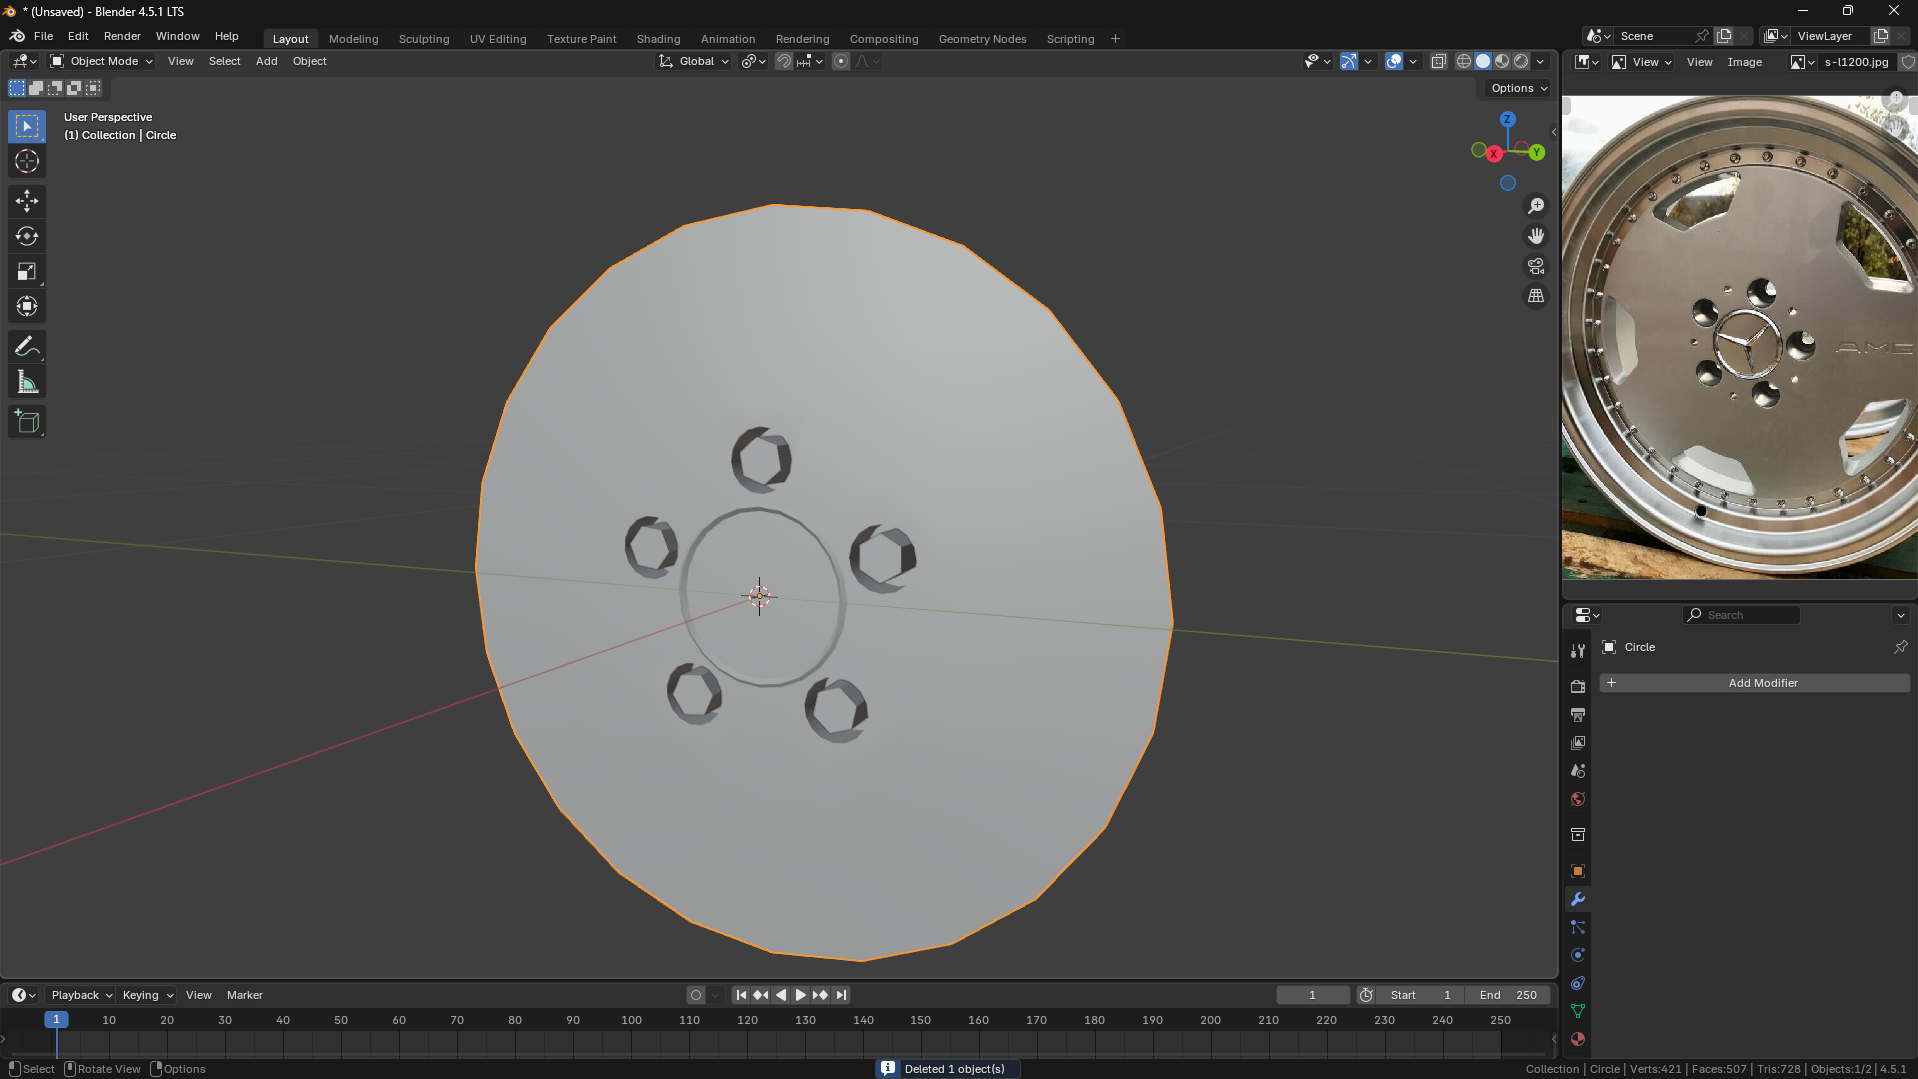Screen dimensions: 1918x1079
Task: Switch to the Geometry Nodes workspace tab
Action: click(983, 39)
